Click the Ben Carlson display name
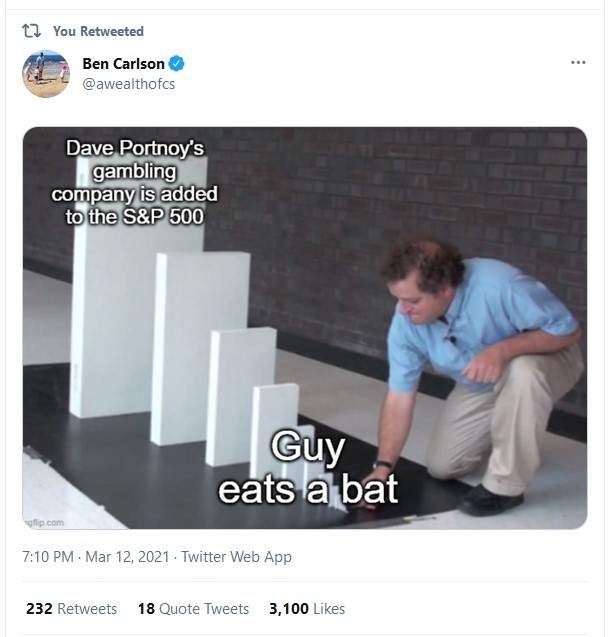Image resolution: width=611 pixels, height=637 pixels. [123, 64]
